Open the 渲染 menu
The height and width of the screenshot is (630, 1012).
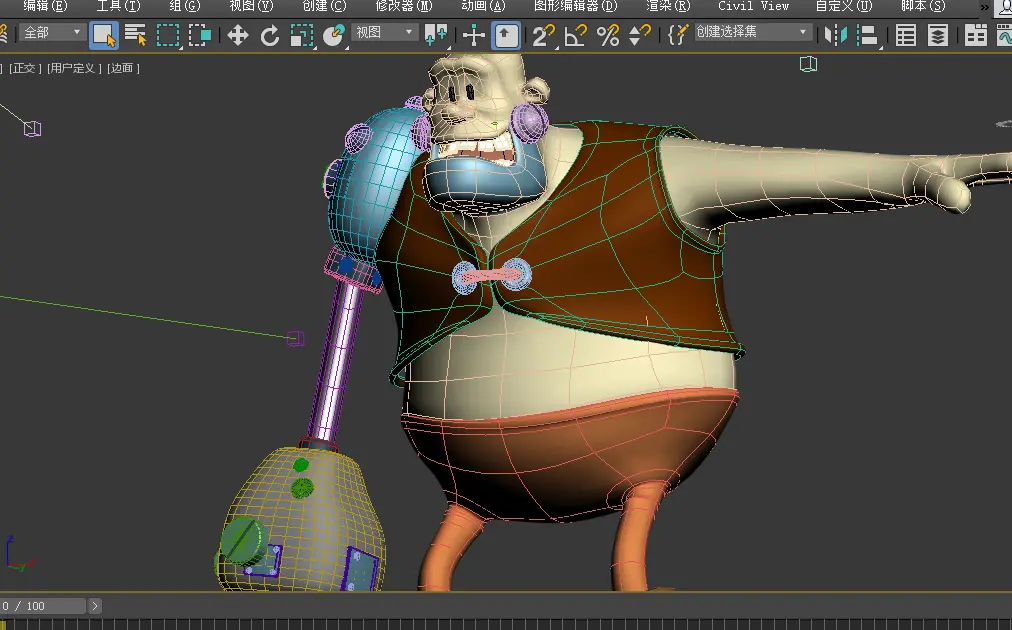(667, 6)
